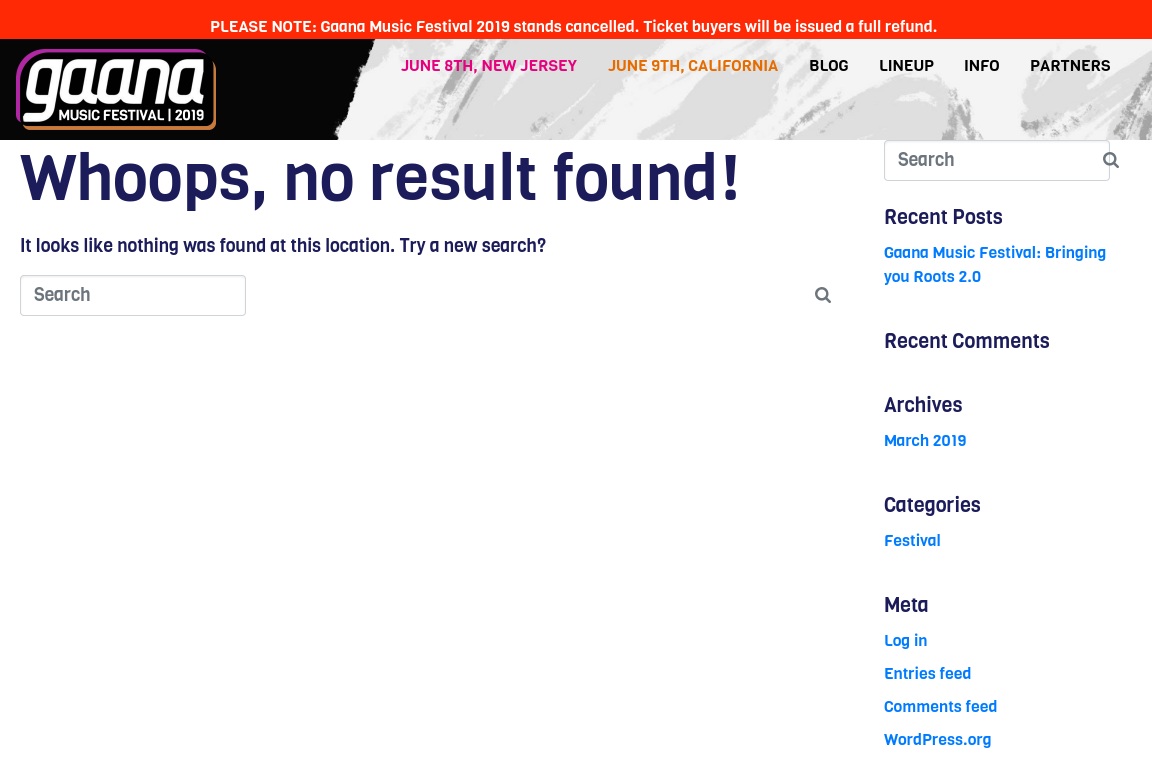Open the Entries feed link
1152x768 pixels.
pos(927,673)
